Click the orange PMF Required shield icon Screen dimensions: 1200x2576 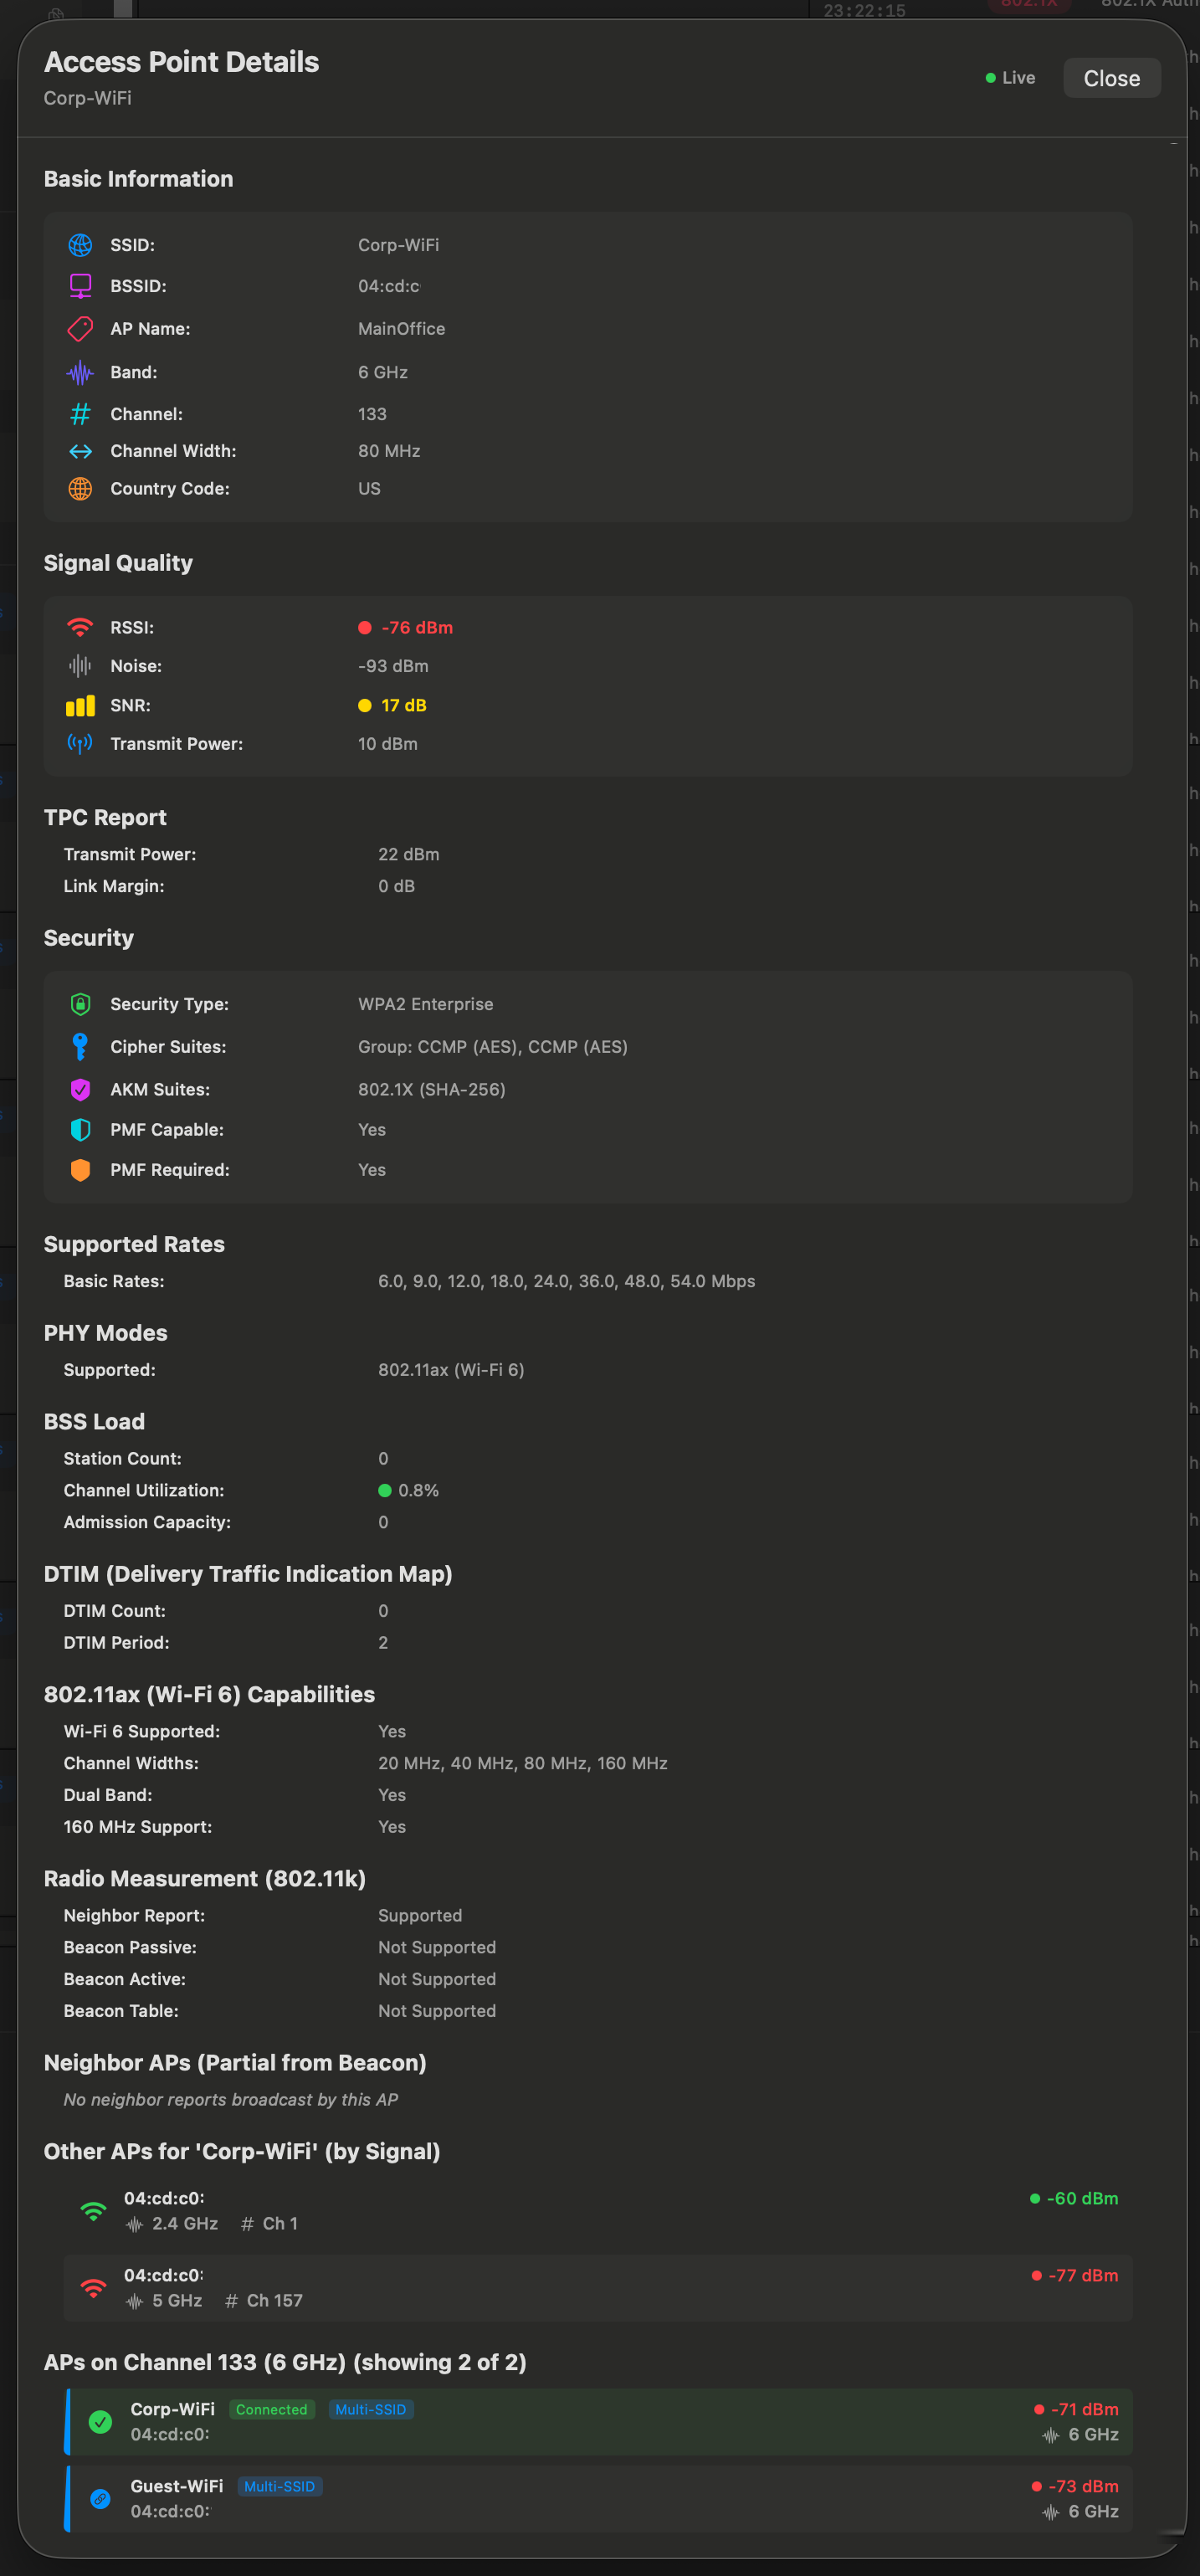[80, 1170]
